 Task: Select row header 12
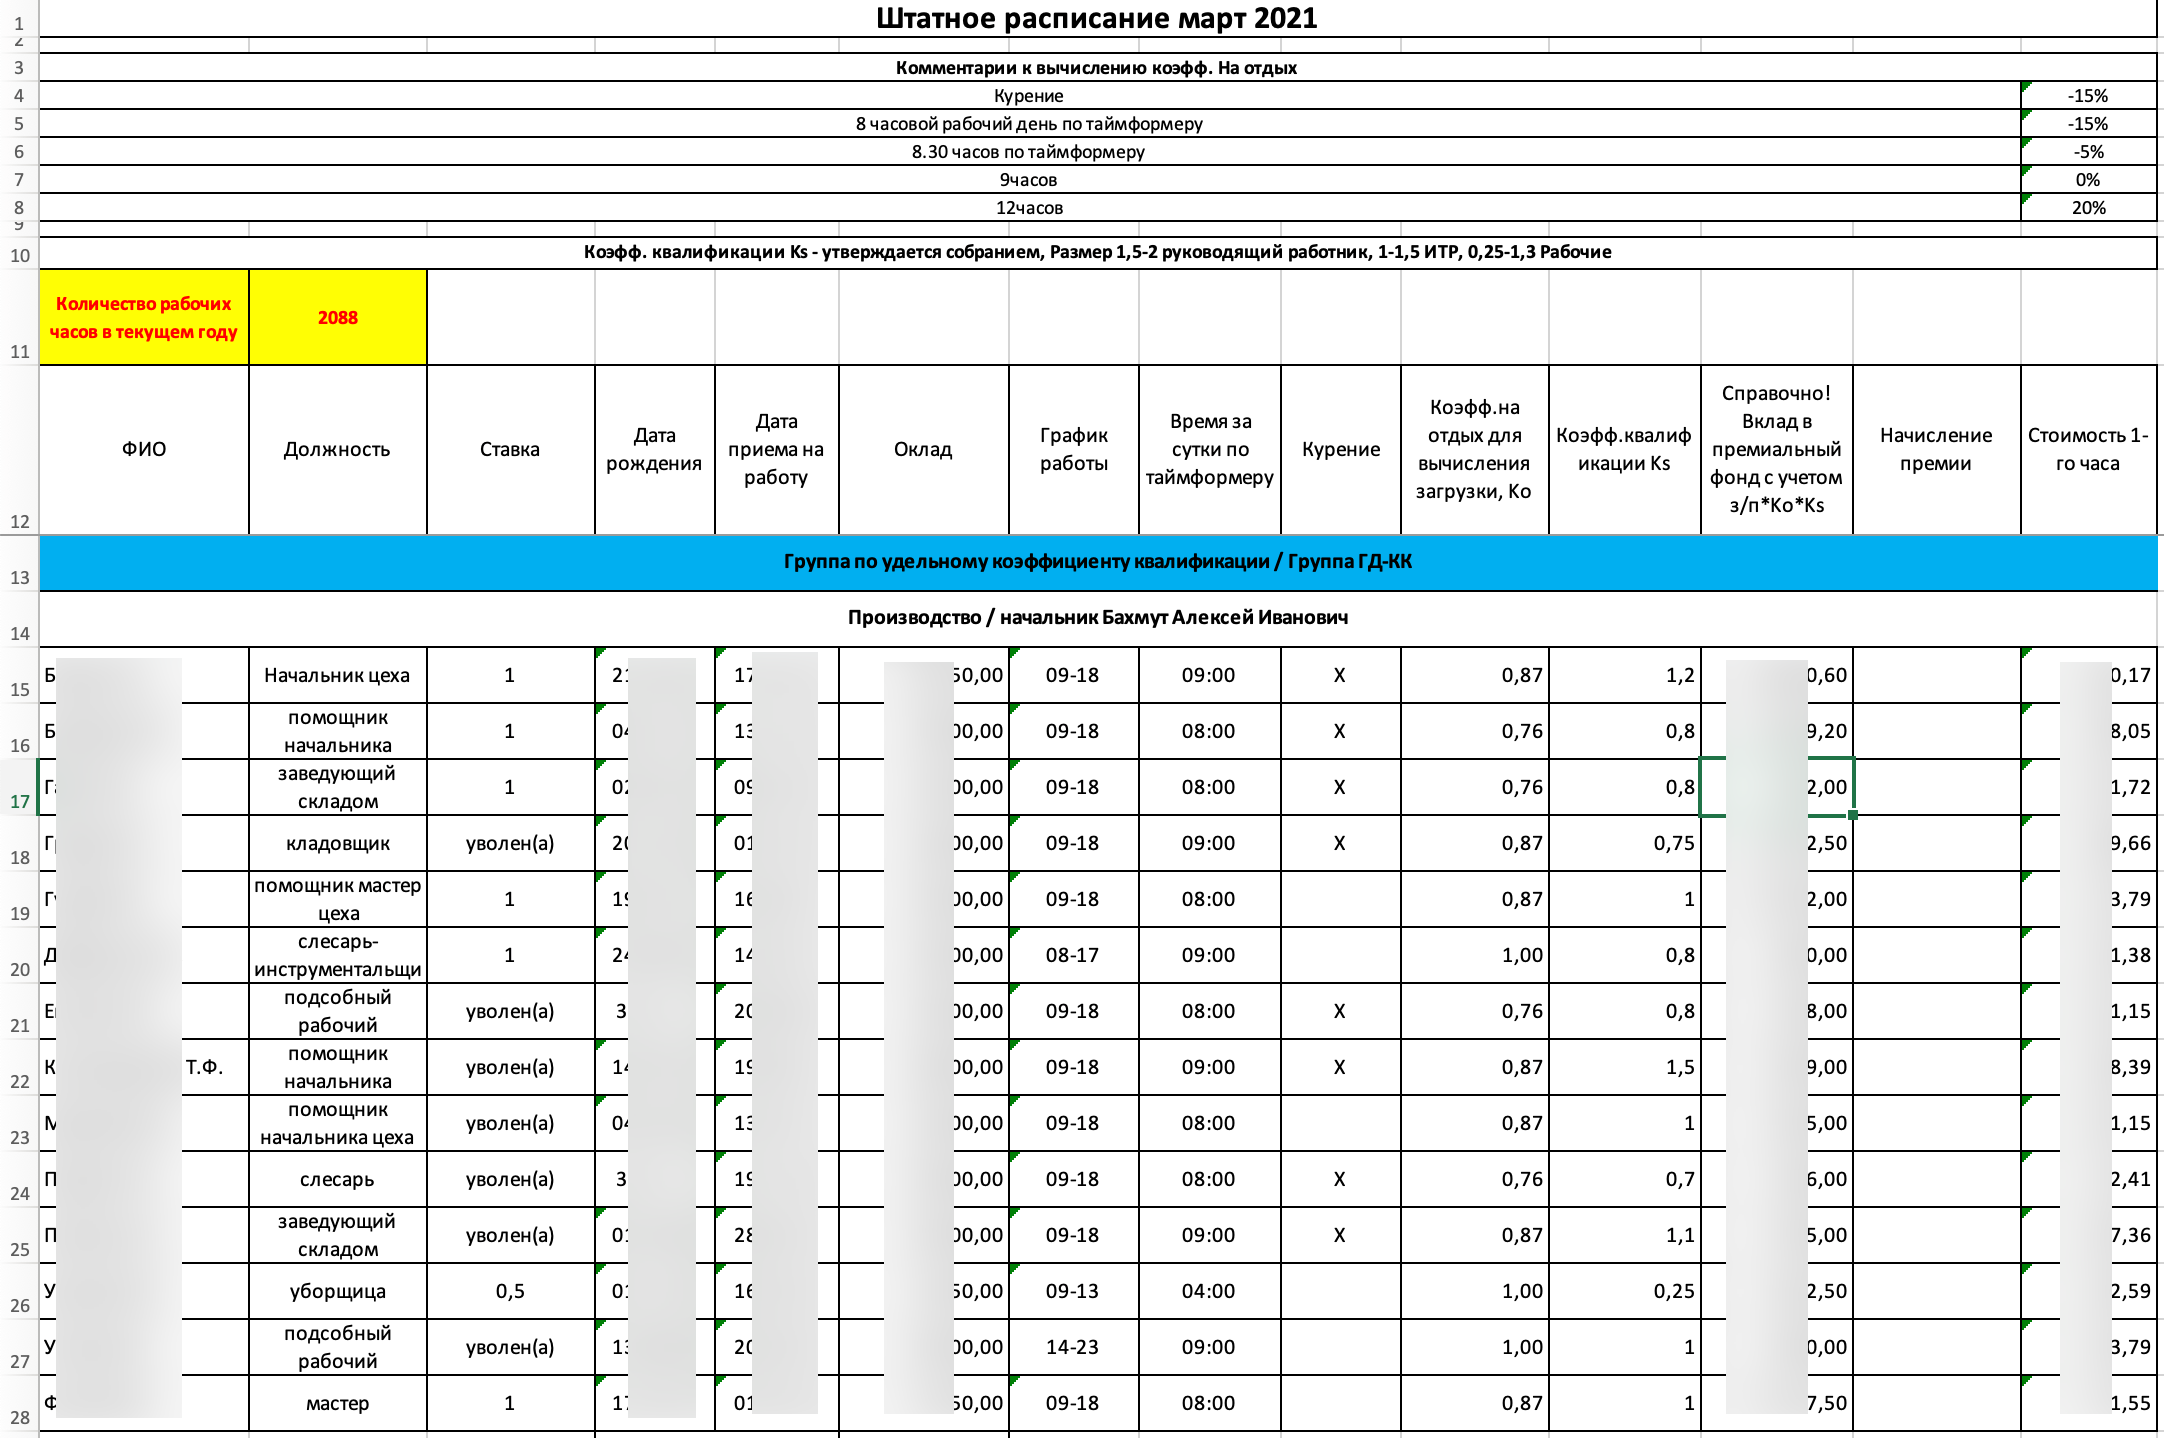click(x=19, y=450)
